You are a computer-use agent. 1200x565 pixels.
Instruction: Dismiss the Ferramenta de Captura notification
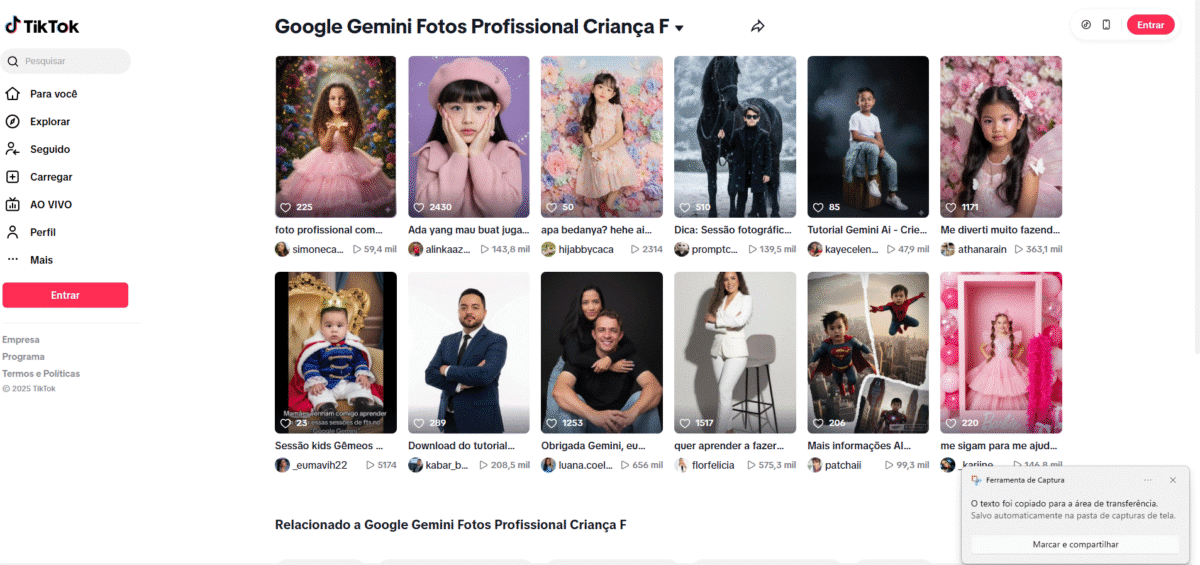point(1173,480)
